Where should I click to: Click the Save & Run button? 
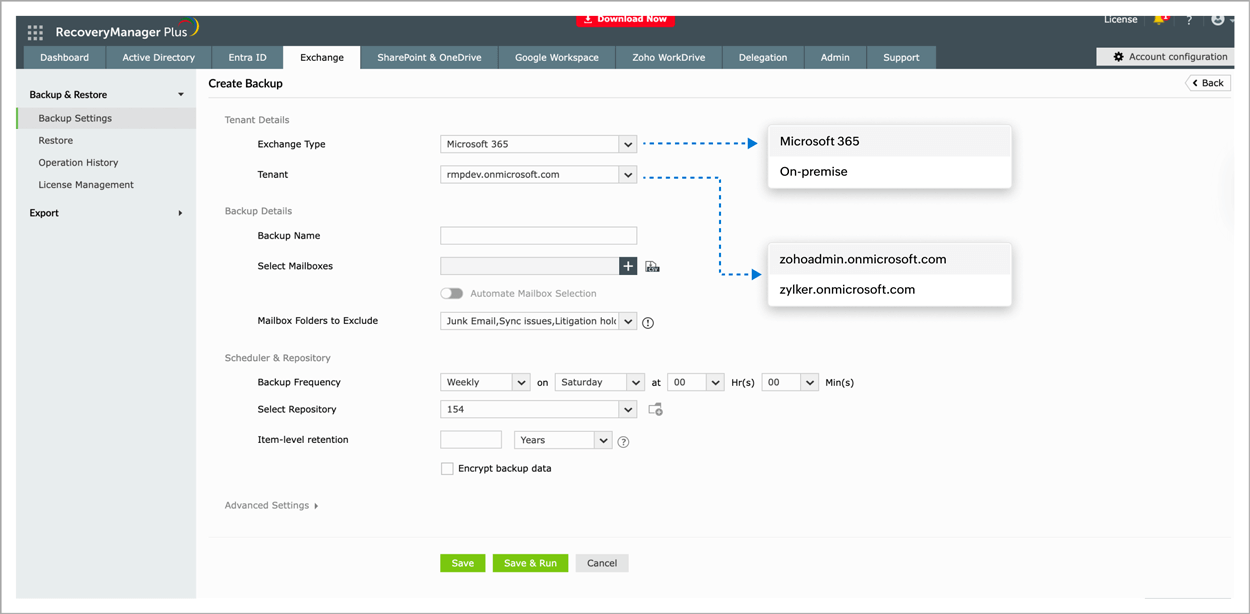click(x=530, y=563)
